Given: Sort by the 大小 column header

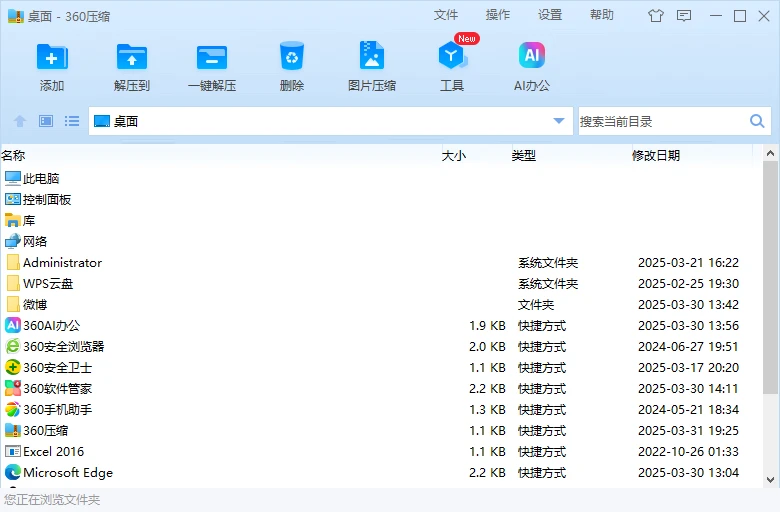Looking at the screenshot, I should [x=454, y=156].
